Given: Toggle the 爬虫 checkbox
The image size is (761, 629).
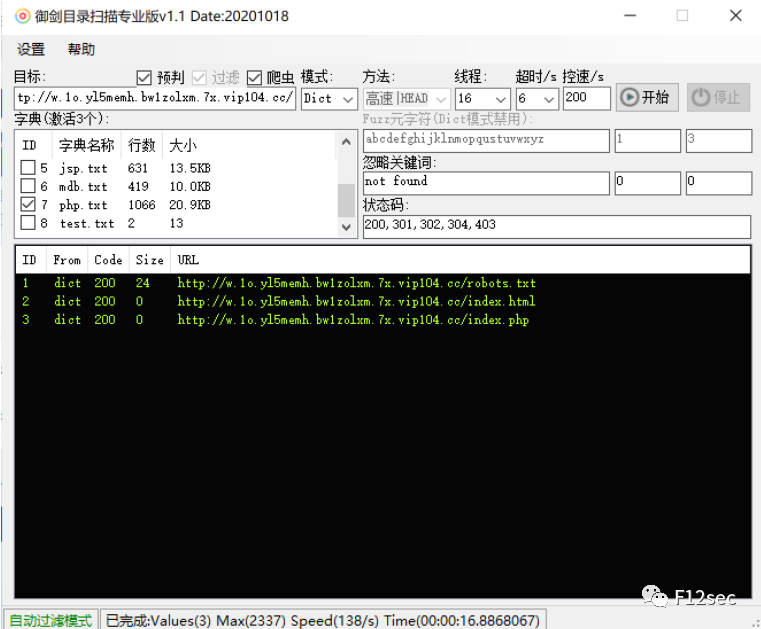Looking at the screenshot, I should (x=254, y=77).
